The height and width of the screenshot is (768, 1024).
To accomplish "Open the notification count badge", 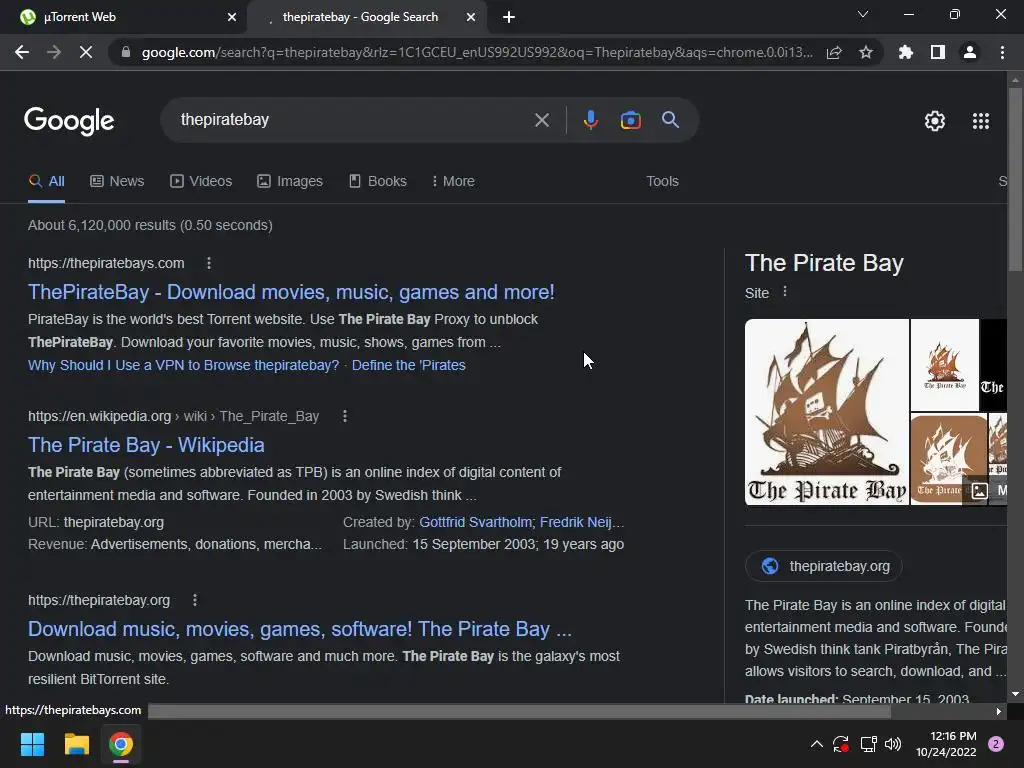I will 996,744.
